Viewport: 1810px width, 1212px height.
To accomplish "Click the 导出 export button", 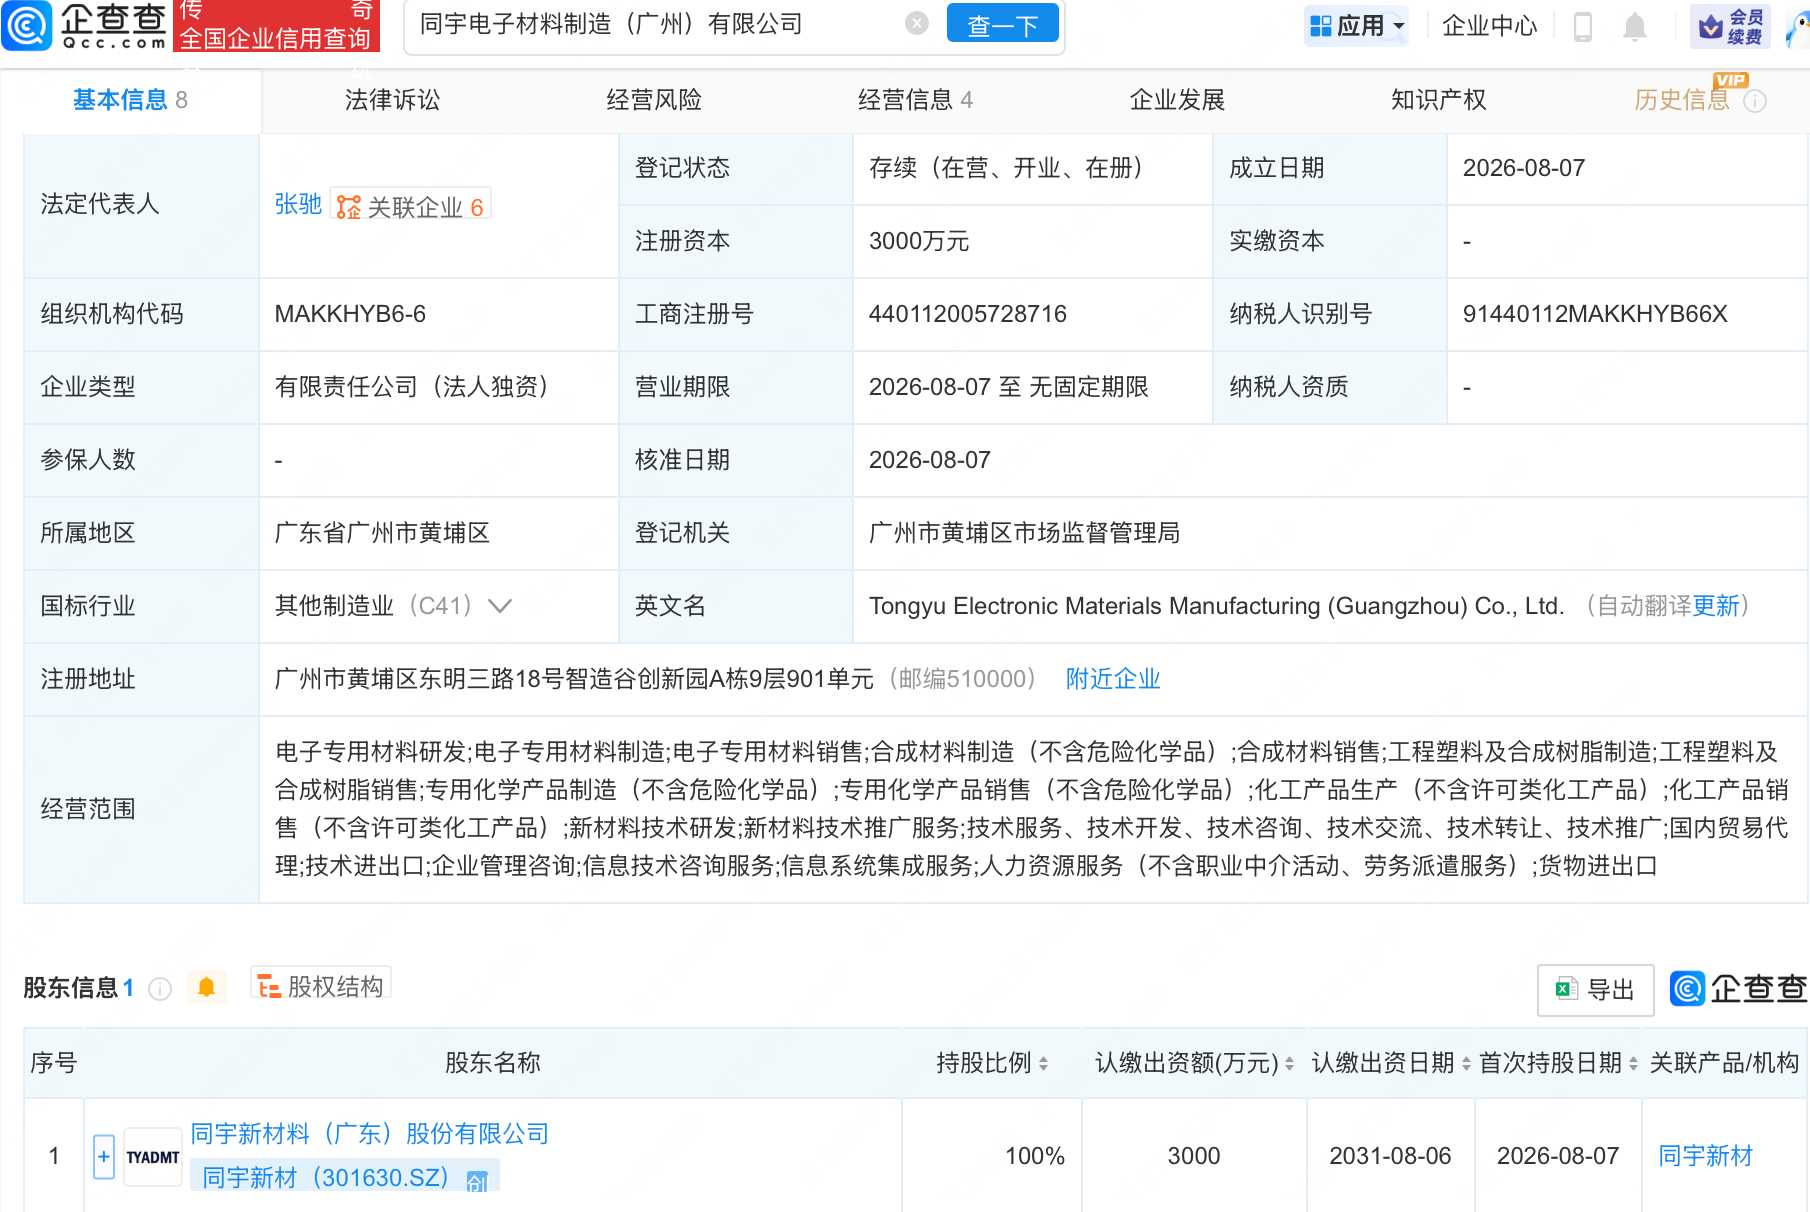I will [x=1595, y=990].
